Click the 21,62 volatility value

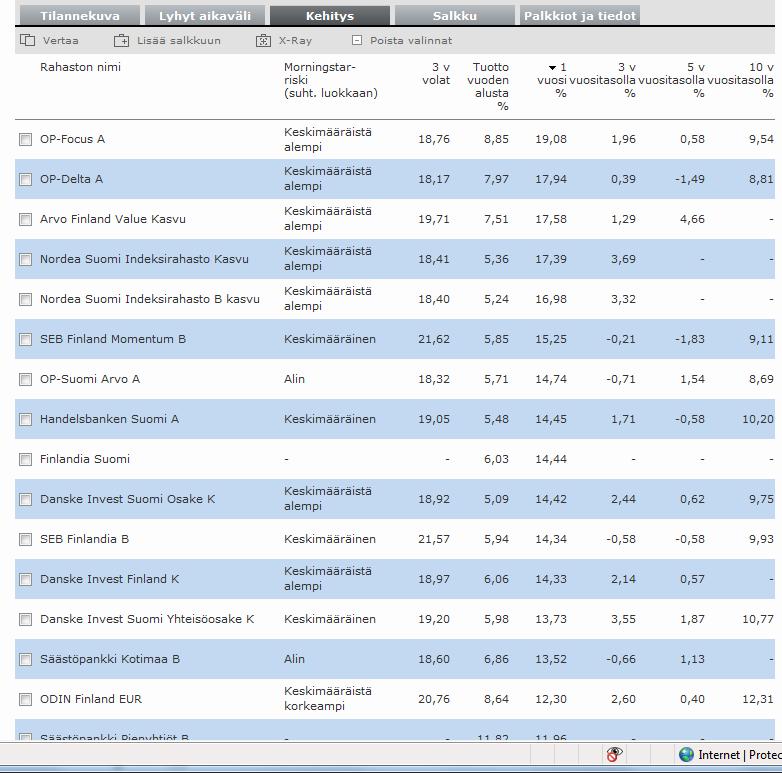pyautogui.click(x=434, y=339)
